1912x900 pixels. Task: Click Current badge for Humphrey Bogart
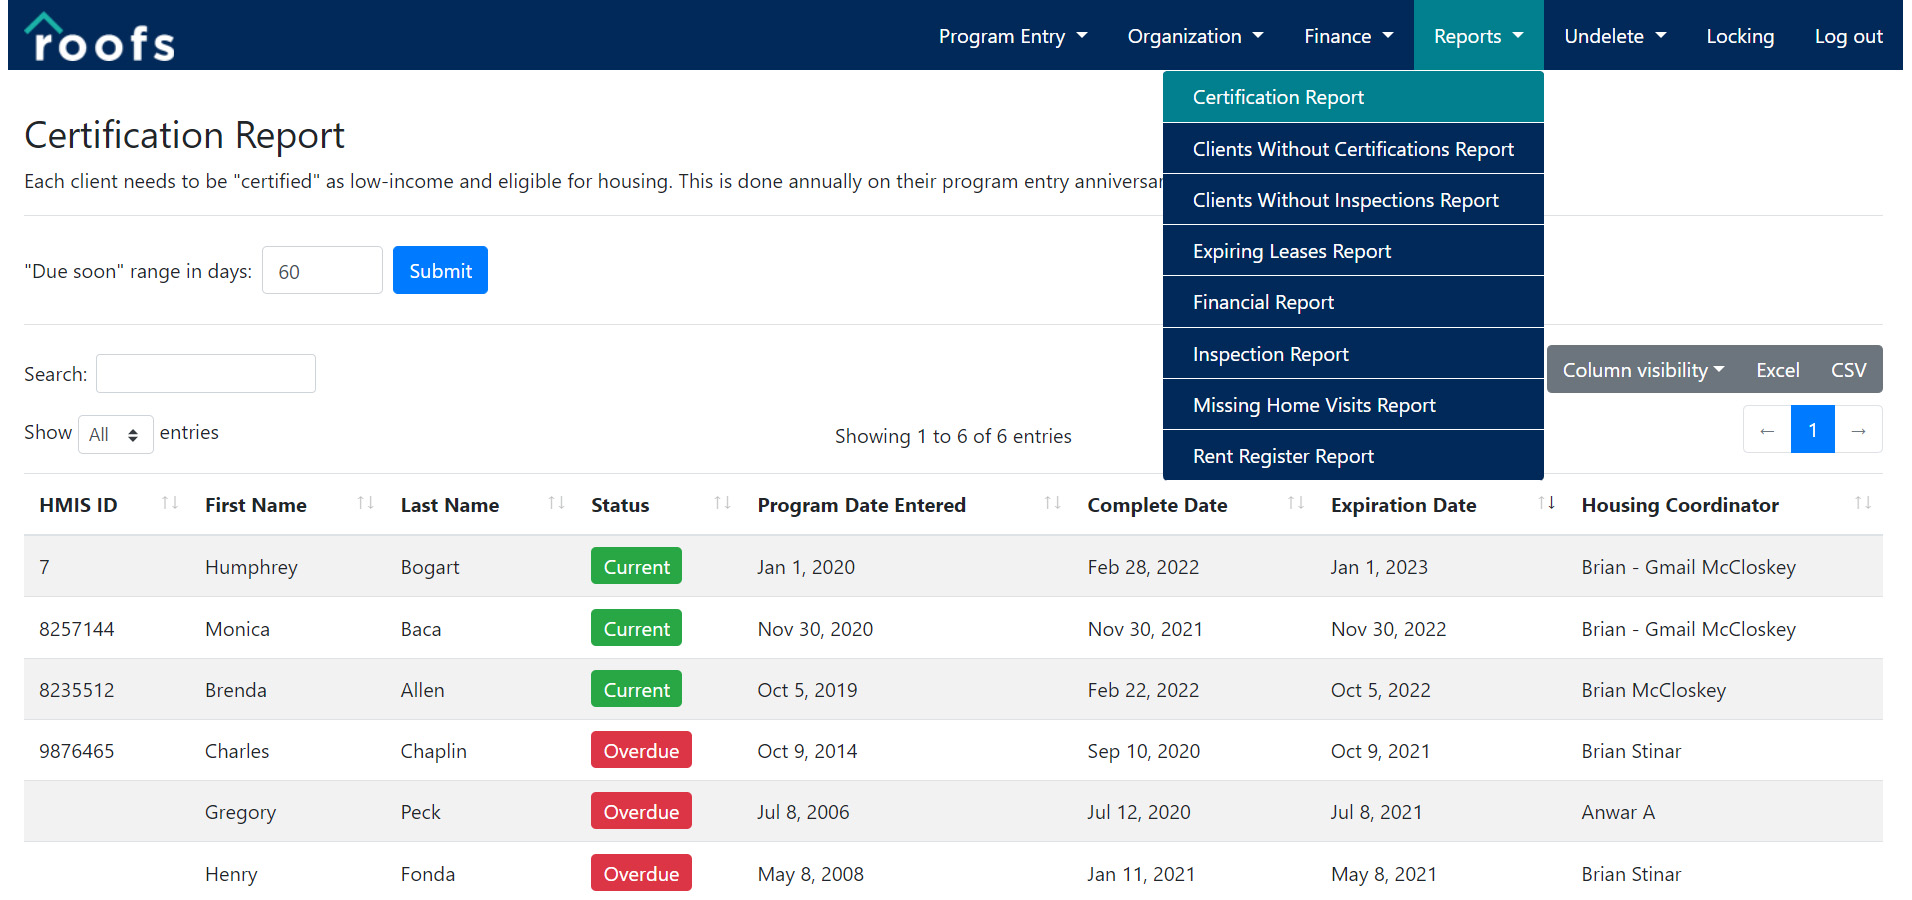(x=636, y=566)
